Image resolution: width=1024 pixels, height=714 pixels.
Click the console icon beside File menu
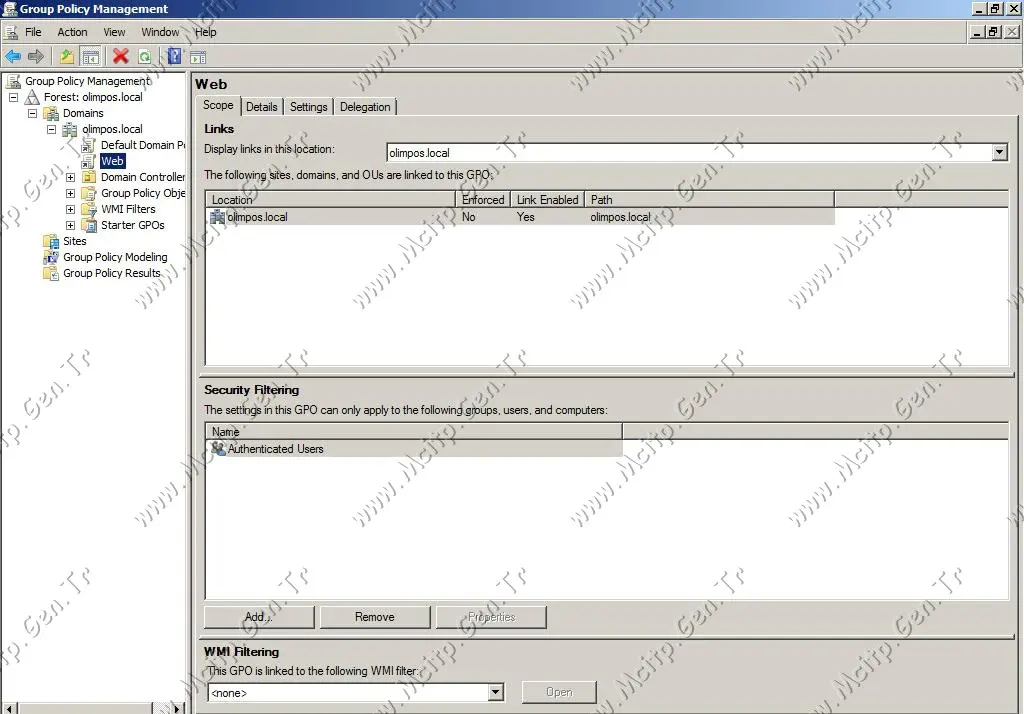click(x=11, y=32)
